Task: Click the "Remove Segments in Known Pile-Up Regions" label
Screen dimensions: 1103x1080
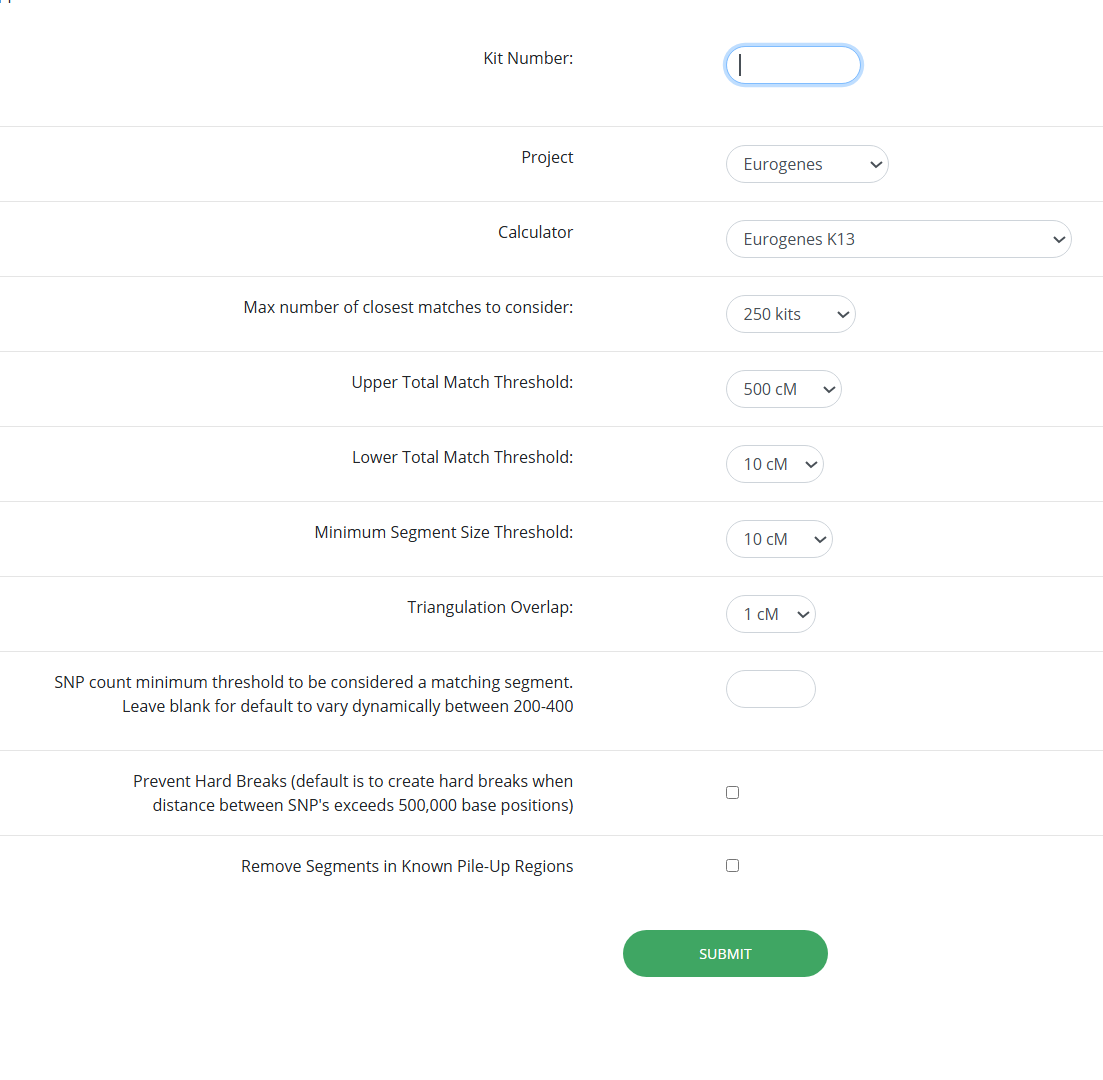Action: coord(407,866)
